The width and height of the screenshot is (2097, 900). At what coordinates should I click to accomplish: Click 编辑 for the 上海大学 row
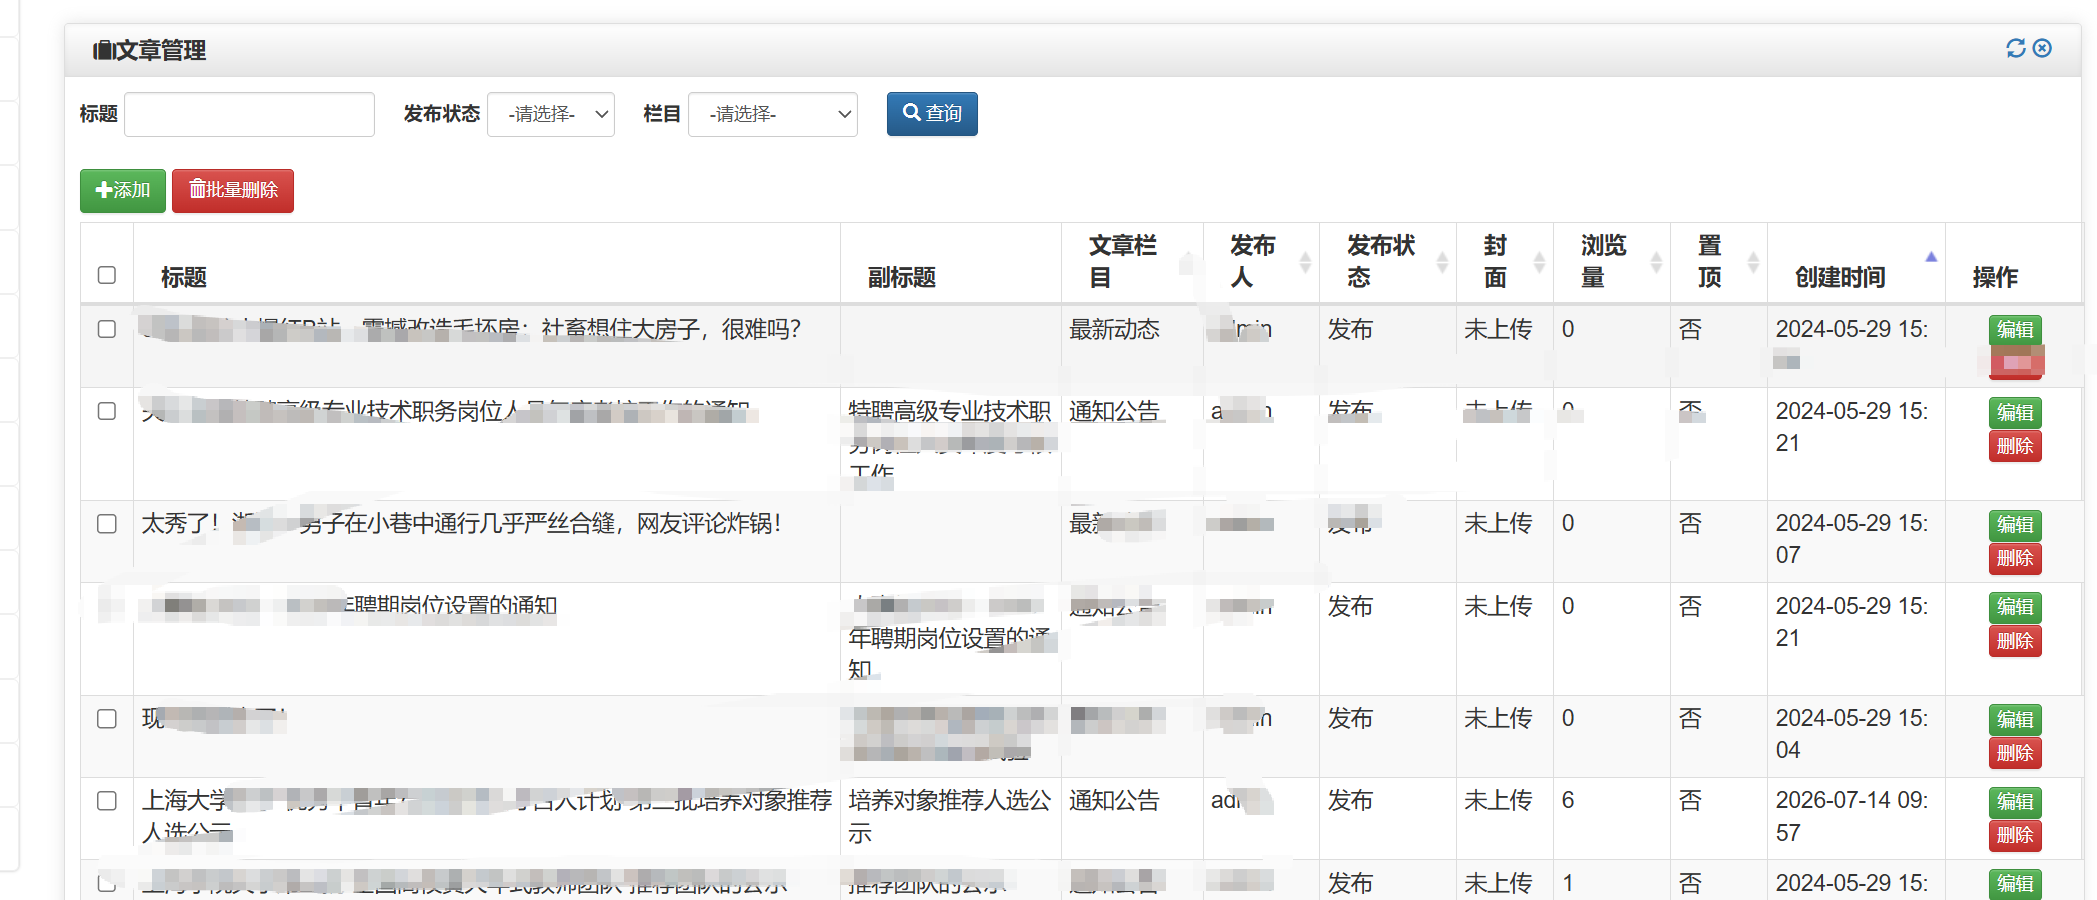pos(2015,802)
